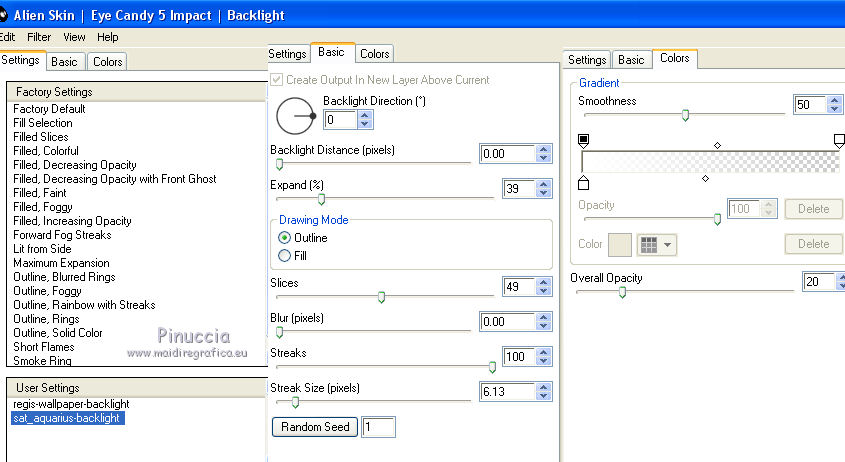Switch to the Colors tab in left panel
The width and height of the screenshot is (845, 462).
pos(108,62)
